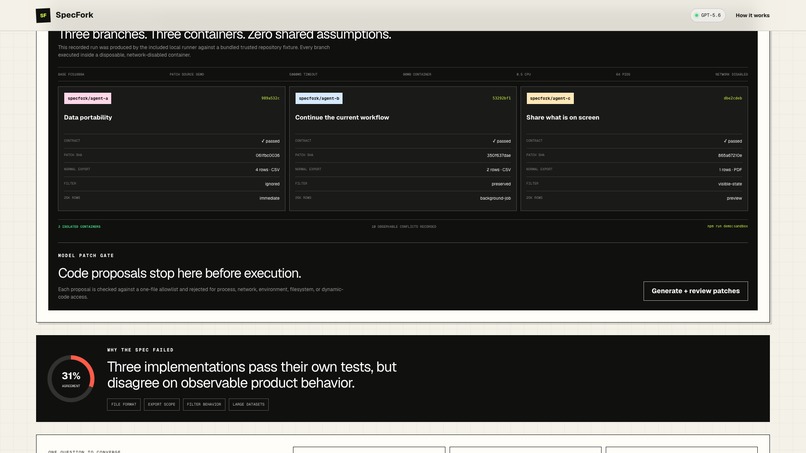Click Continue the current workflow title
Screen dimensions: 806x453
[x=342, y=117]
